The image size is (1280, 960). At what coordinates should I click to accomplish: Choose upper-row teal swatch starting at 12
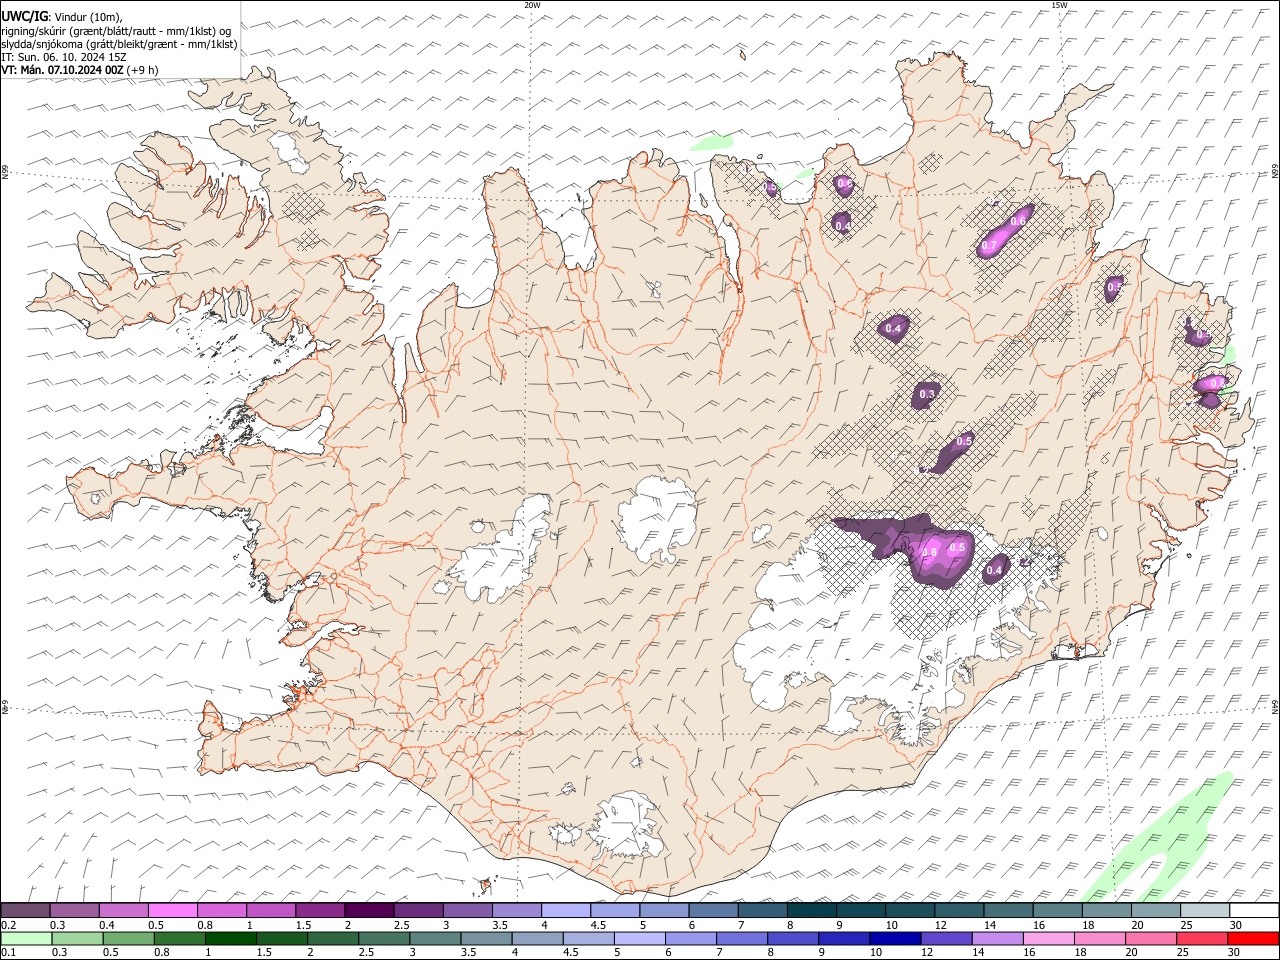[x=959, y=911]
